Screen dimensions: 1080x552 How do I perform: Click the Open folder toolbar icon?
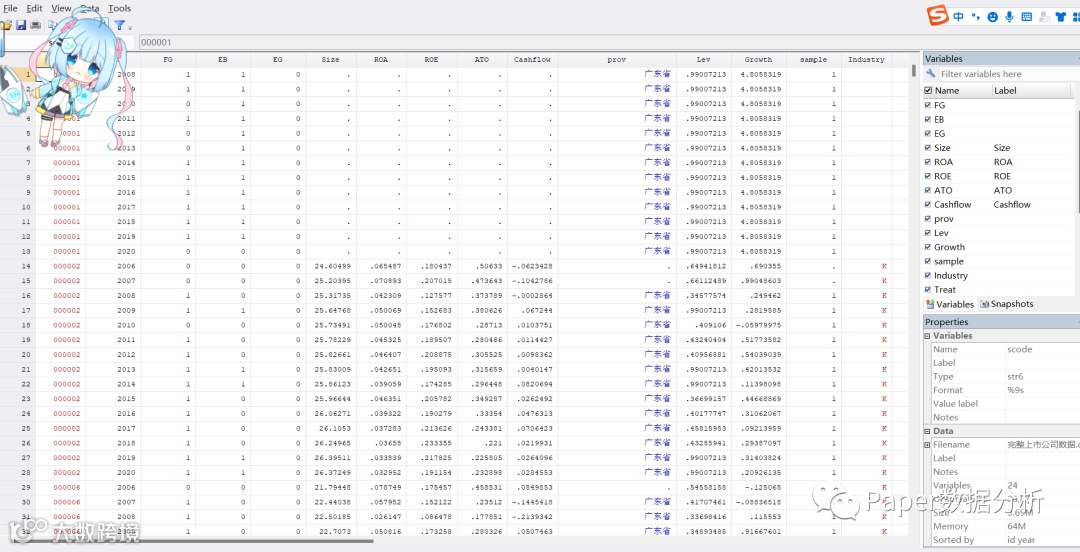pyautogui.click(x=6, y=25)
